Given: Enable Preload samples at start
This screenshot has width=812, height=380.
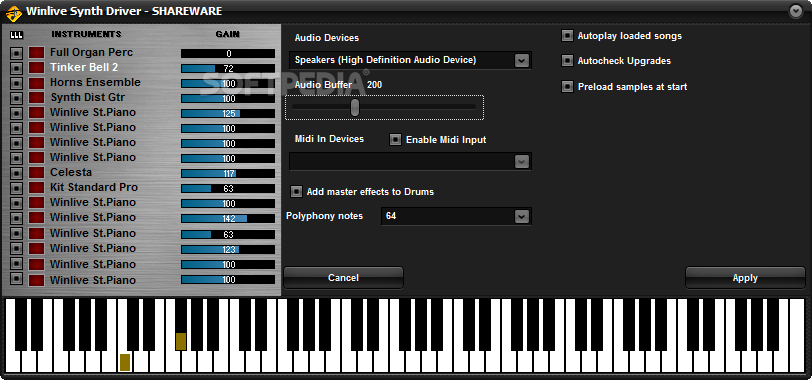Looking at the screenshot, I should [568, 86].
